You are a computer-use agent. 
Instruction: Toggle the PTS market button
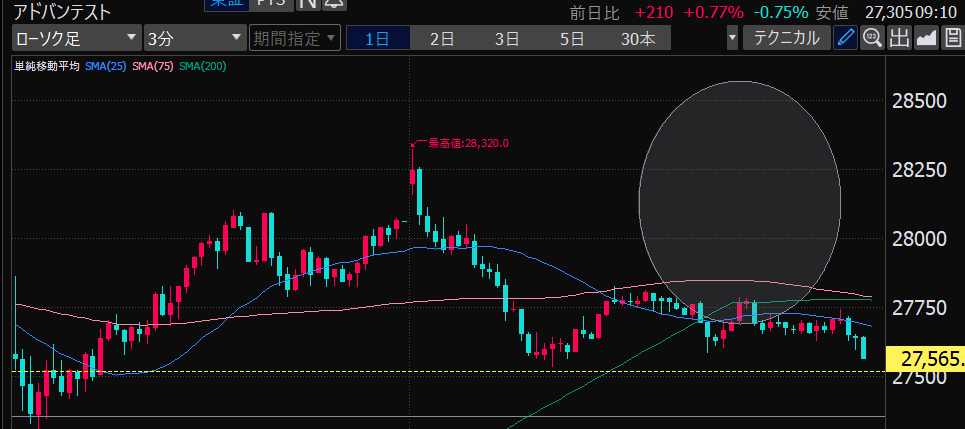point(271,4)
